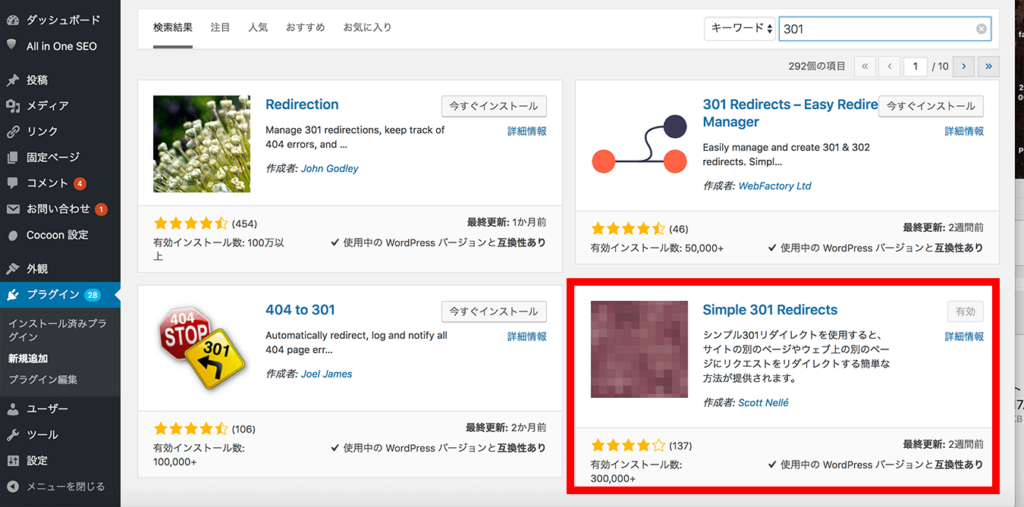Switch to the 人気 tab
Viewport: 1024px width, 507px height.
point(258,27)
